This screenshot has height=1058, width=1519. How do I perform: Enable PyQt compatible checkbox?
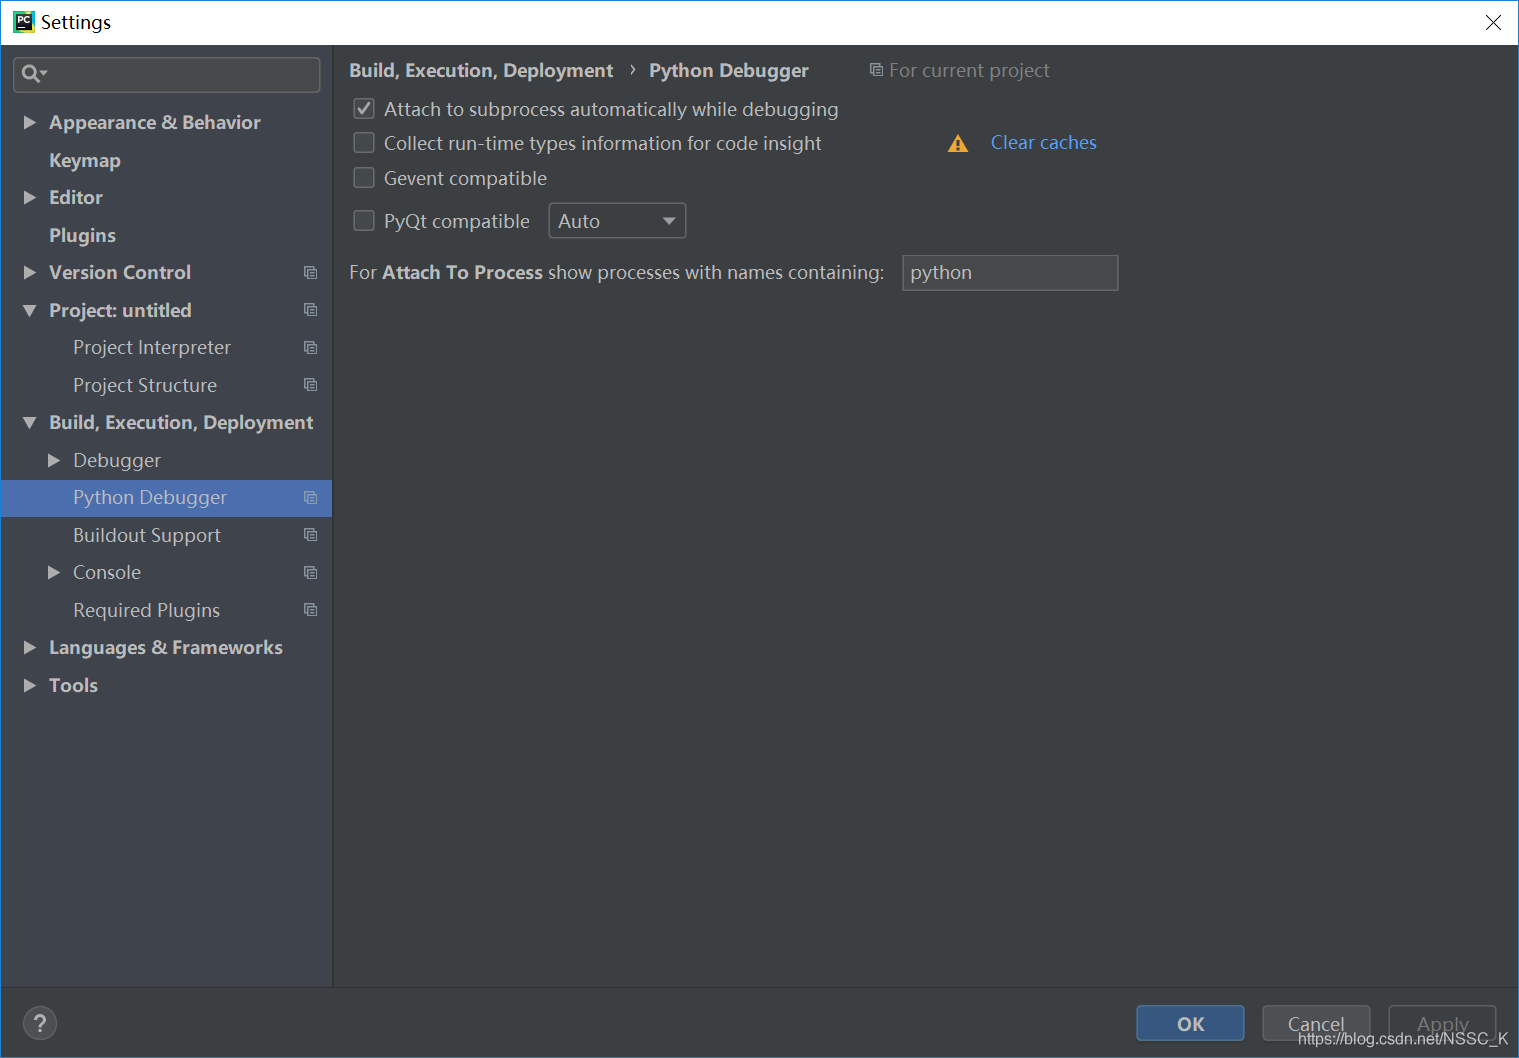(x=364, y=221)
